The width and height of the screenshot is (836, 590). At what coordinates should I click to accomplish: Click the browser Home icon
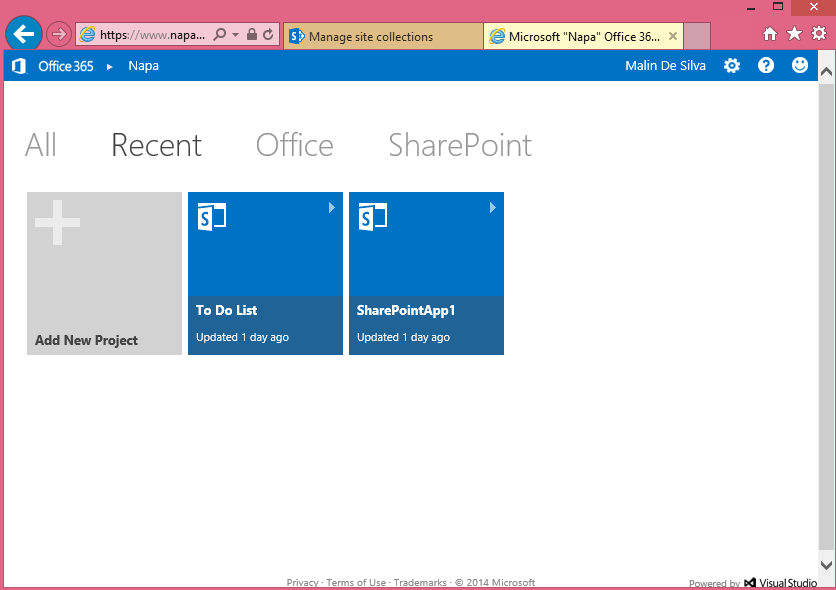click(x=769, y=34)
